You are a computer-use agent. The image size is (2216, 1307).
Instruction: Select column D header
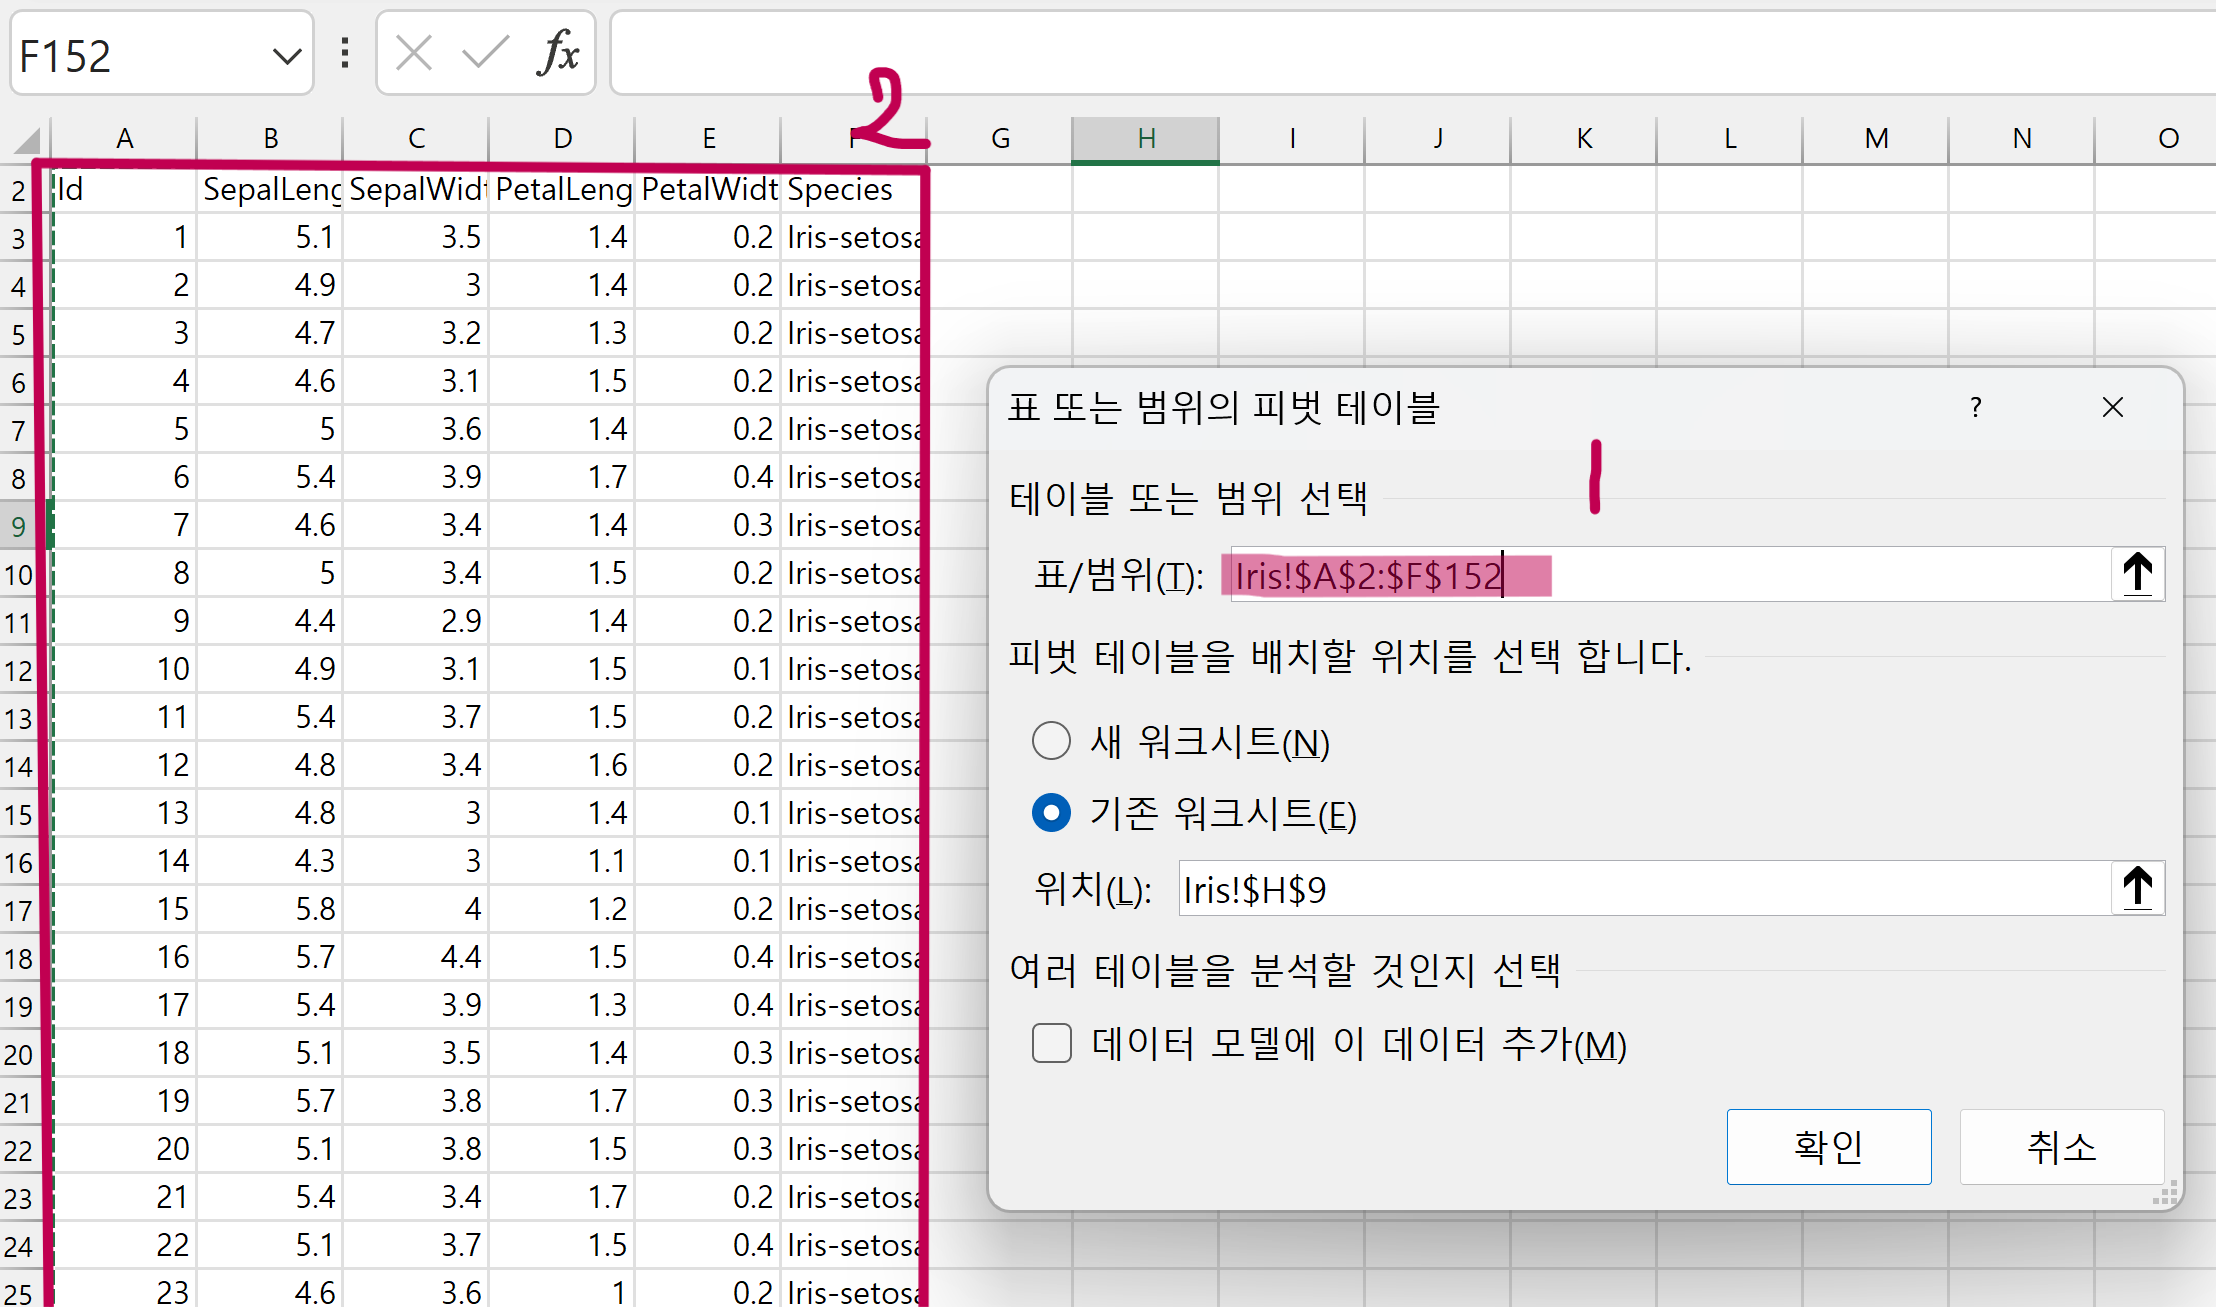point(562,139)
